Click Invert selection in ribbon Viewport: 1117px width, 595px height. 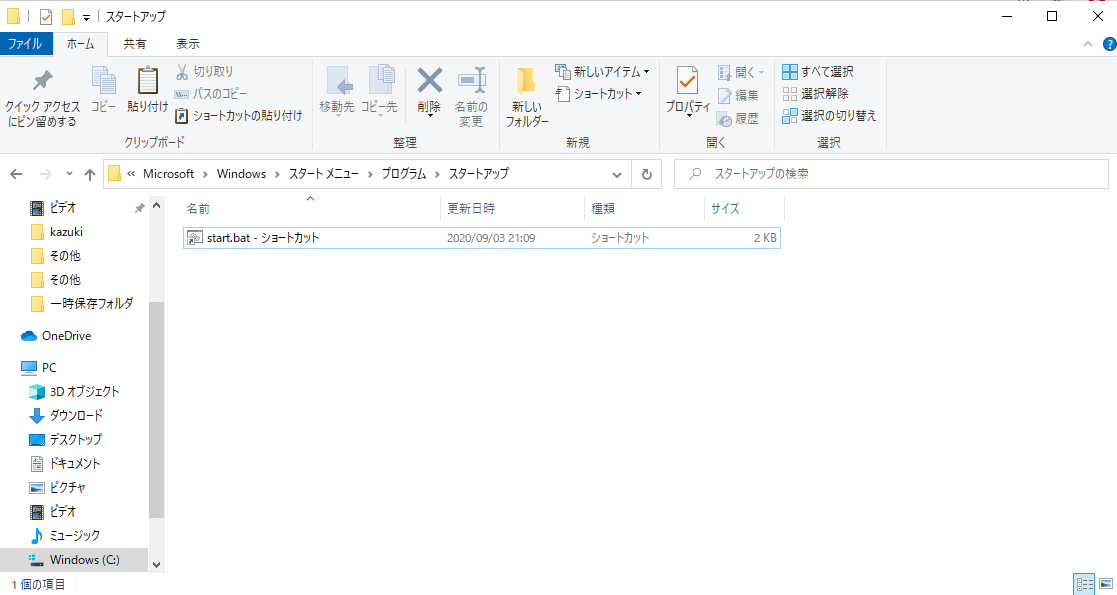point(829,115)
